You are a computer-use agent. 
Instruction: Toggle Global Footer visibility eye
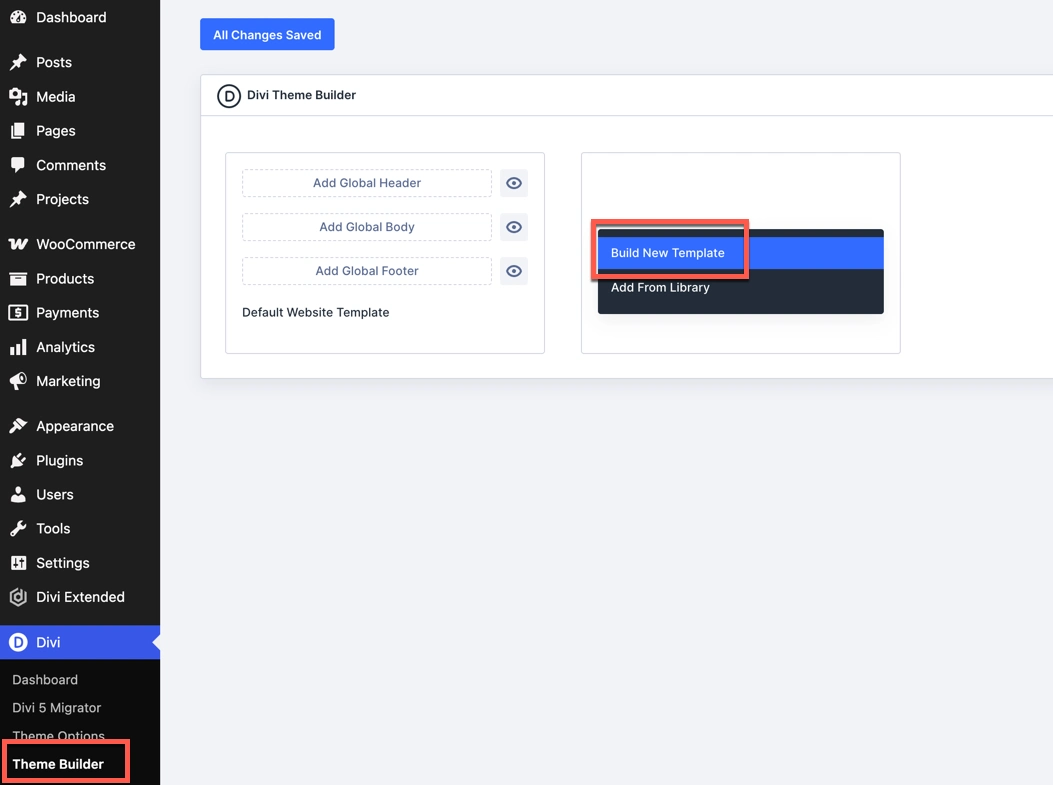coord(514,271)
